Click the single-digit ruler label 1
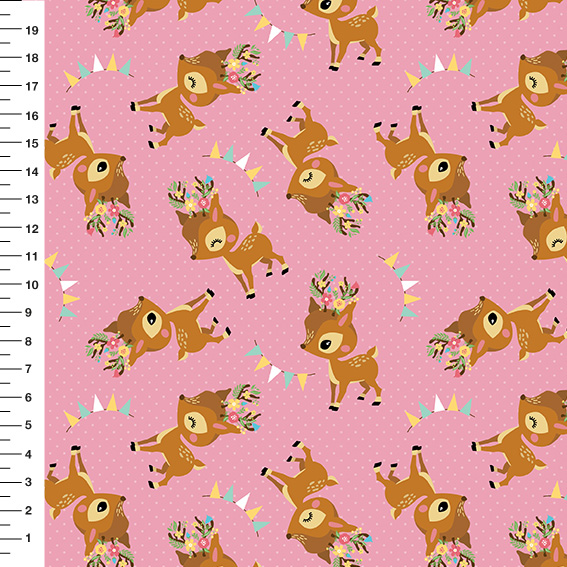567x567 pixels. click(x=29, y=538)
